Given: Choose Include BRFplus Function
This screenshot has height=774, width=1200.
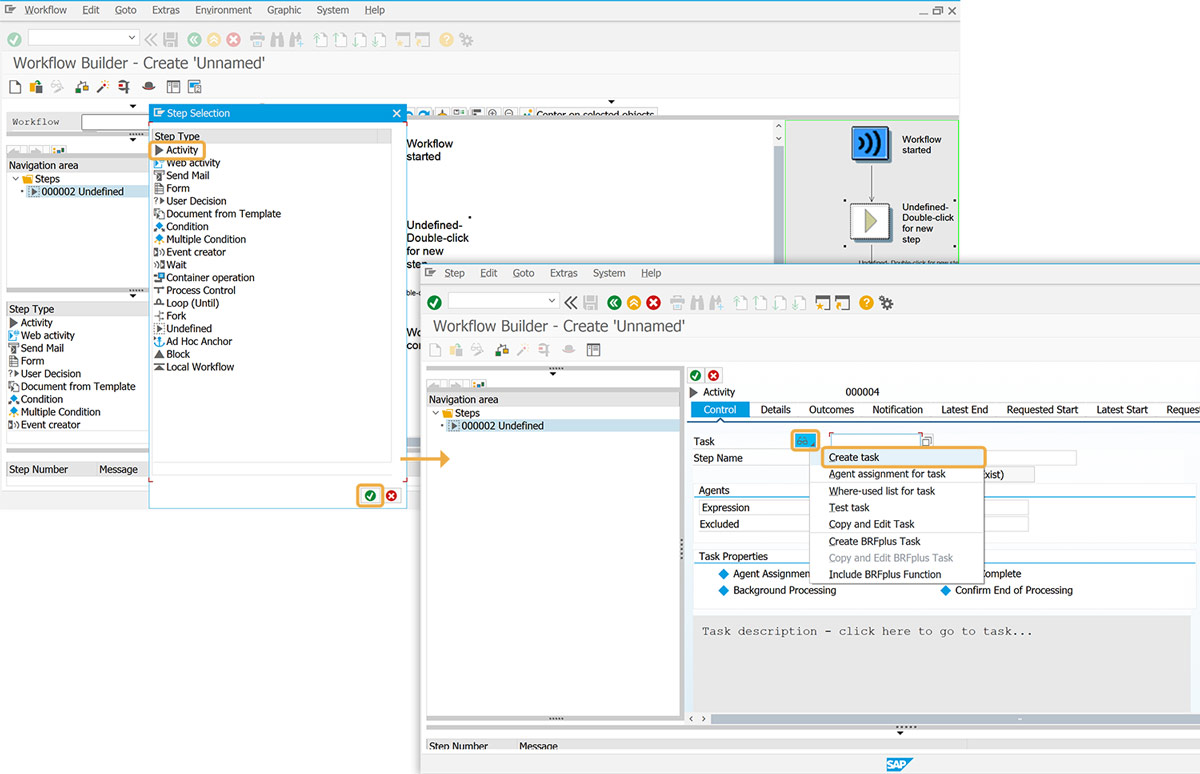Looking at the screenshot, I should [x=885, y=574].
